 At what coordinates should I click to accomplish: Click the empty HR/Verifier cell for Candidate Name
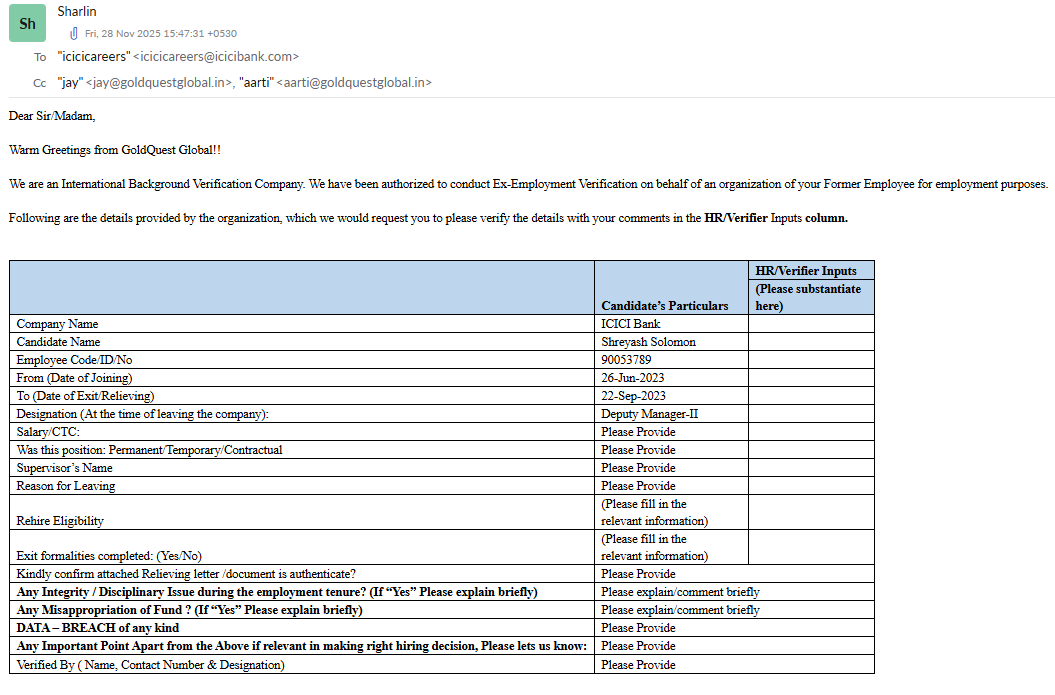click(x=811, y=342)
